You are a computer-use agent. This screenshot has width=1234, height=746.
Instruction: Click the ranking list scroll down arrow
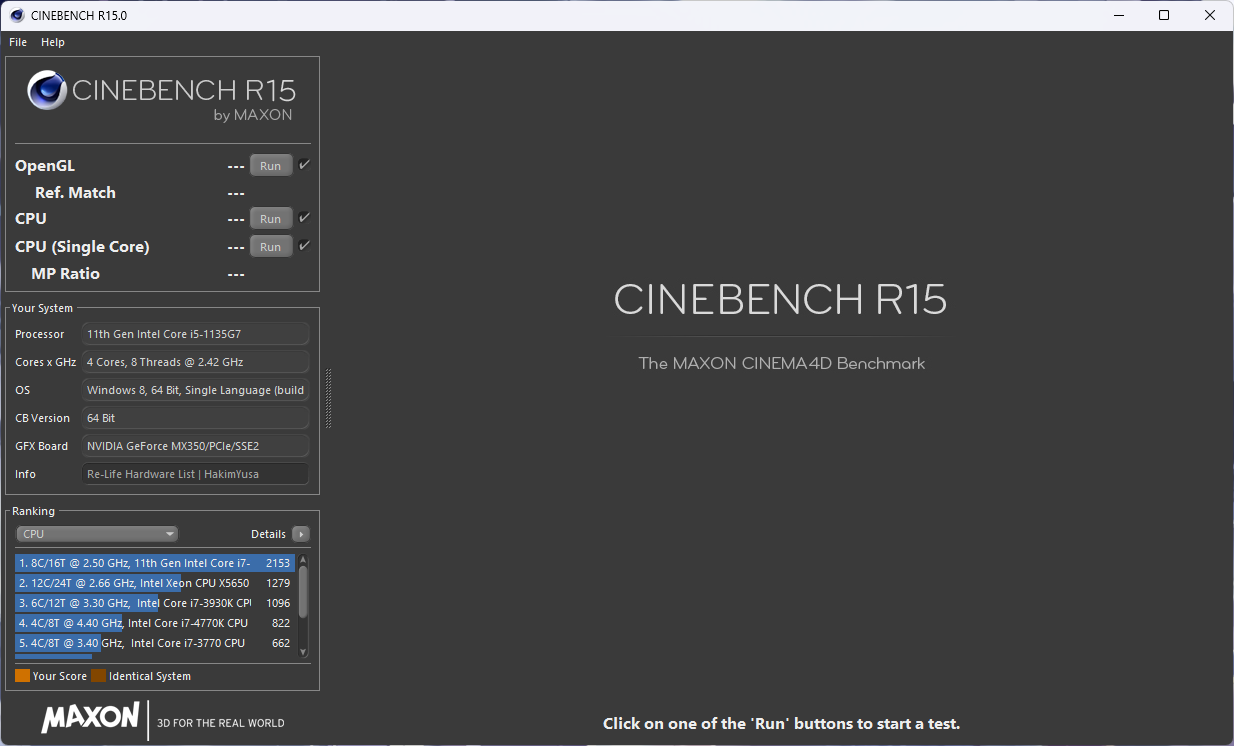click(303, 652)
